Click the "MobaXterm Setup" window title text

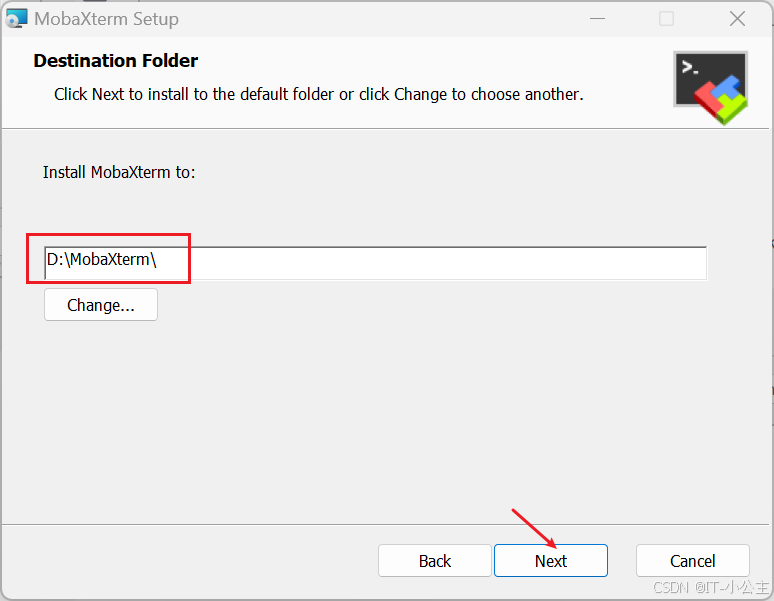pos(107,19)
